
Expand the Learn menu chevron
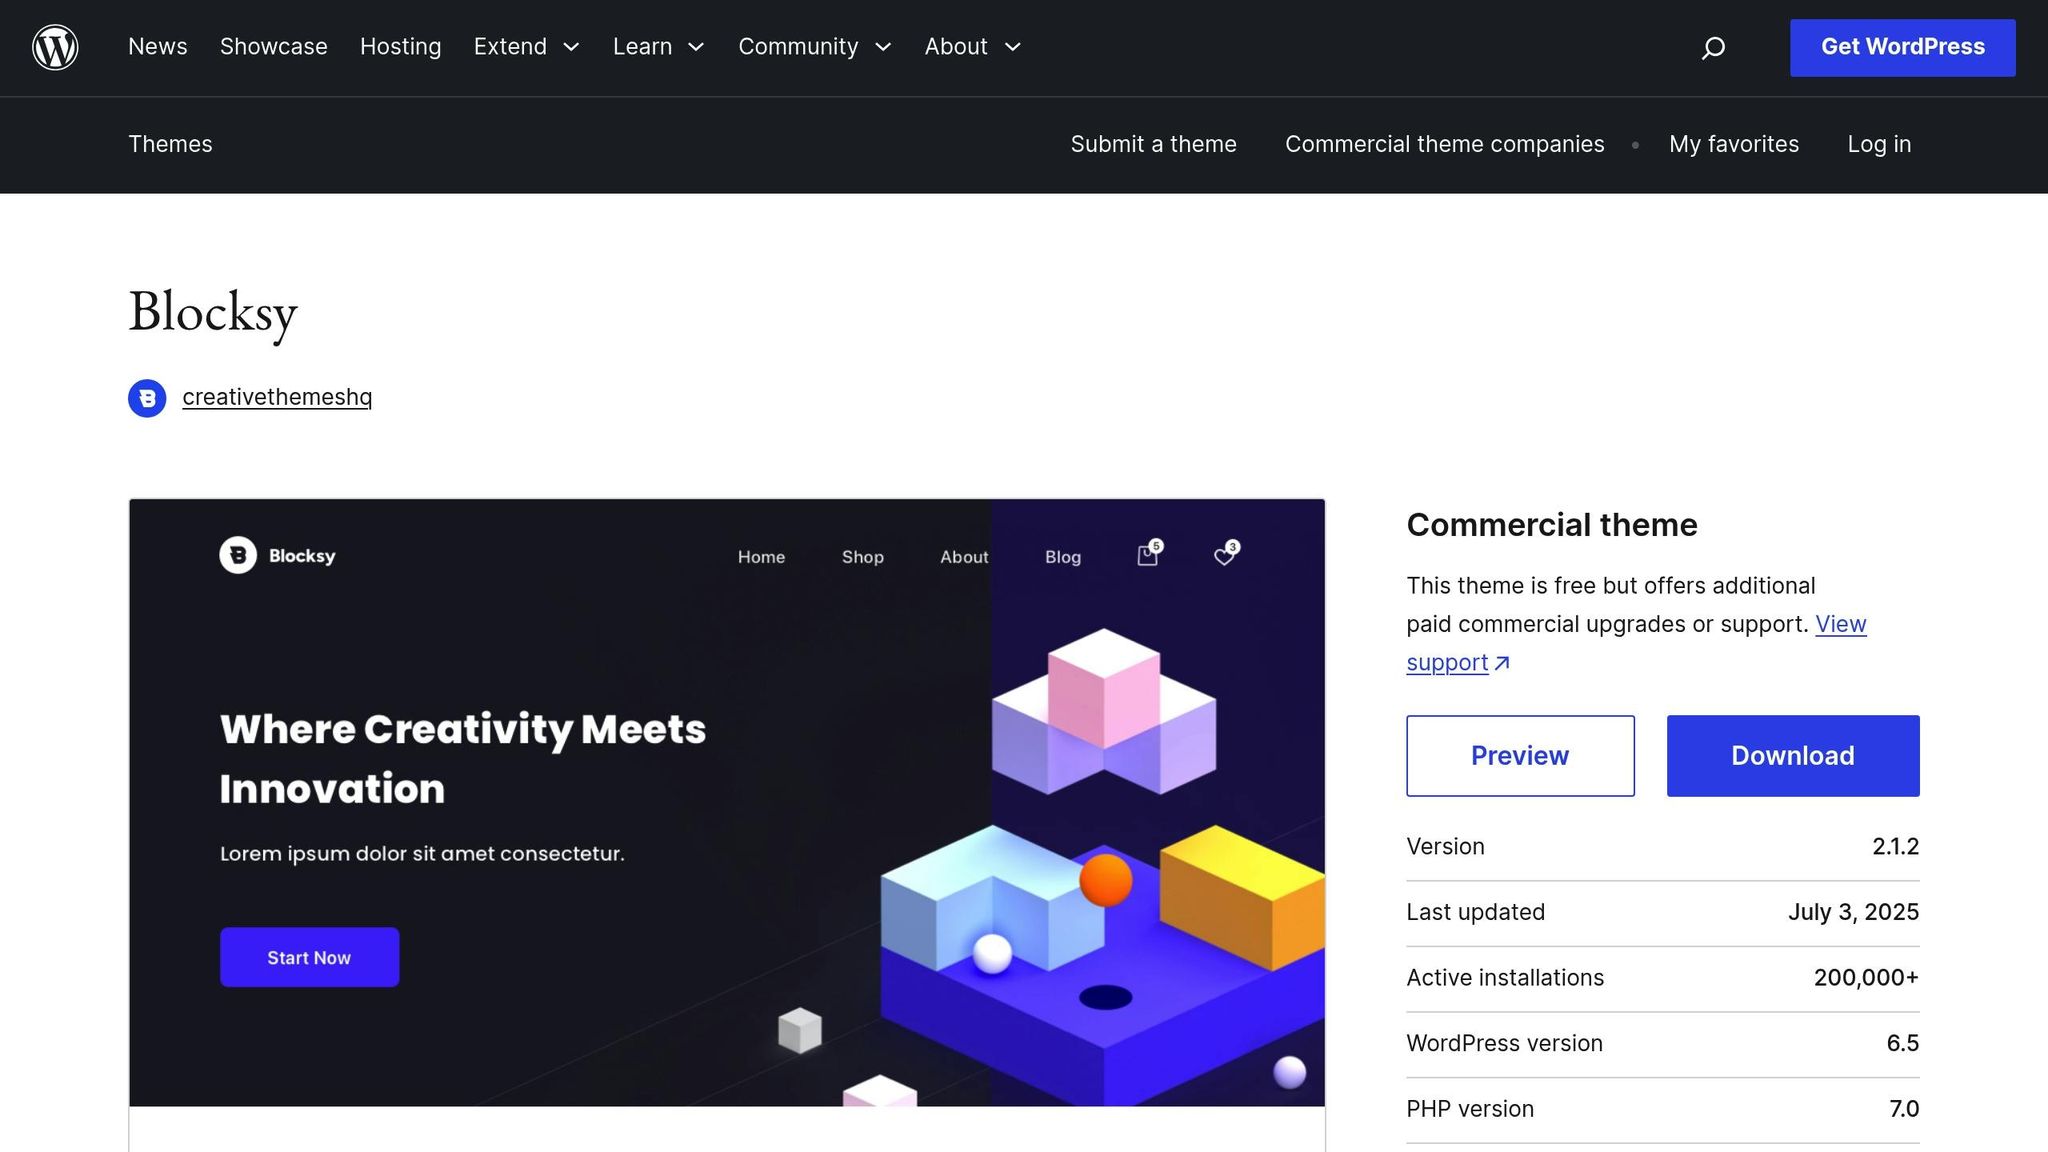(697, 47)
